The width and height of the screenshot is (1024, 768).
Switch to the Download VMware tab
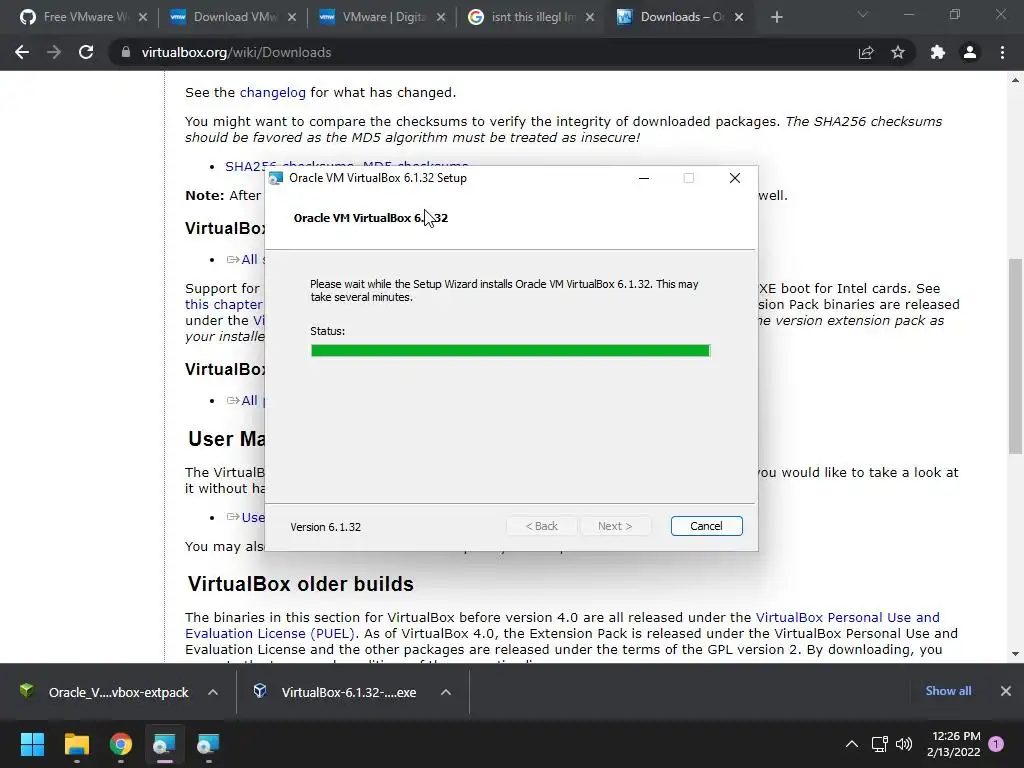[230, 17]
